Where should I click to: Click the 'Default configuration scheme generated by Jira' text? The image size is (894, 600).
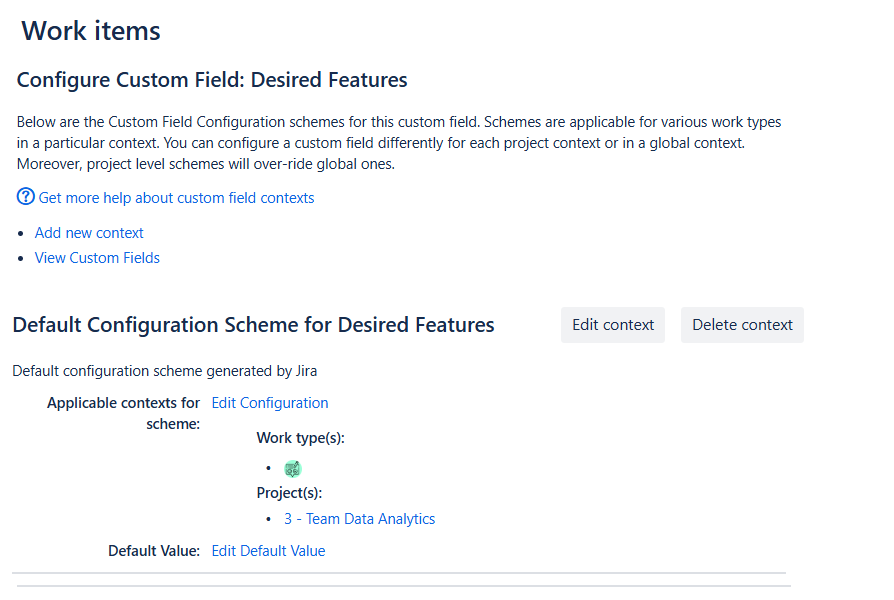165,371
